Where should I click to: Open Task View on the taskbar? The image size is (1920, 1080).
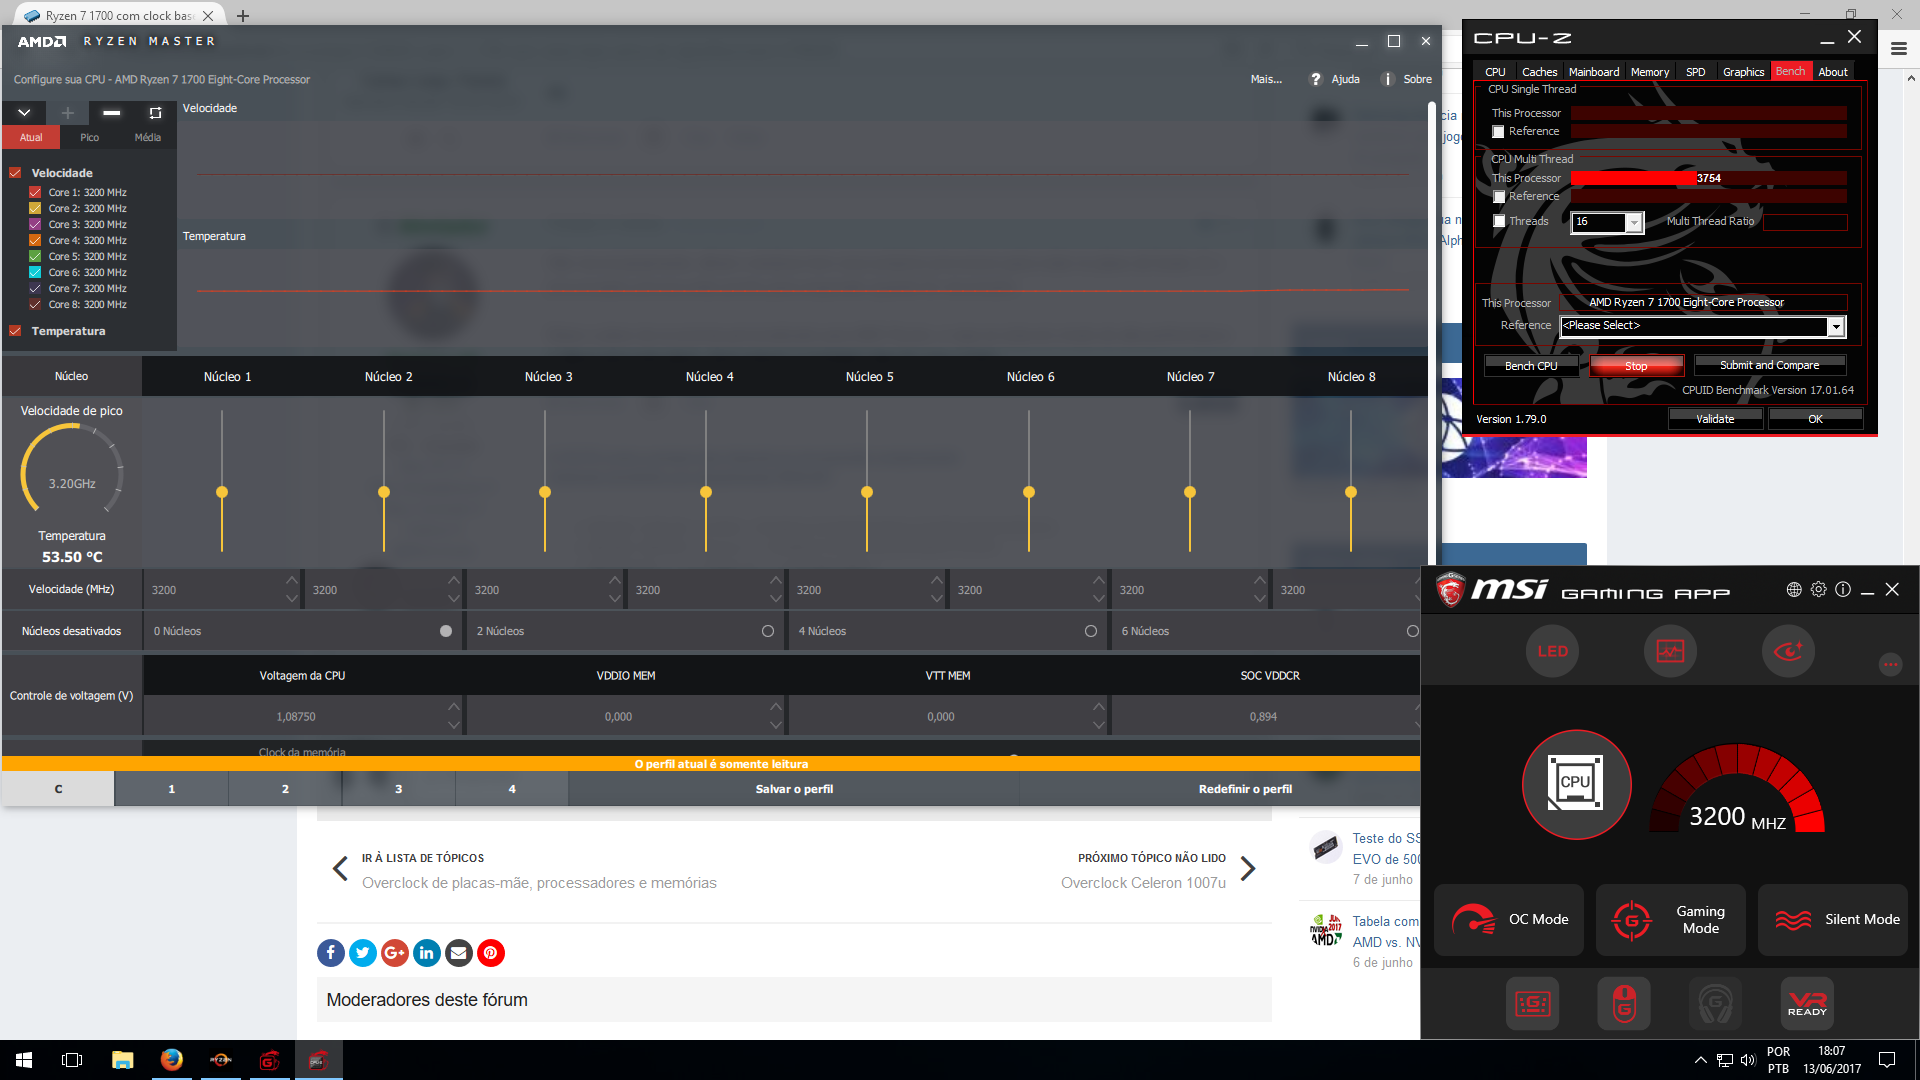pyautogui.click(x=72, y=1060)
